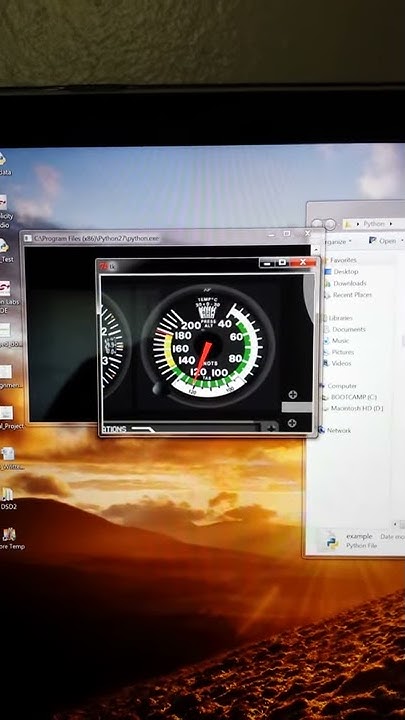The image size is (405, 720).
Task: Open the Music library
Action: tap(341, 341)
